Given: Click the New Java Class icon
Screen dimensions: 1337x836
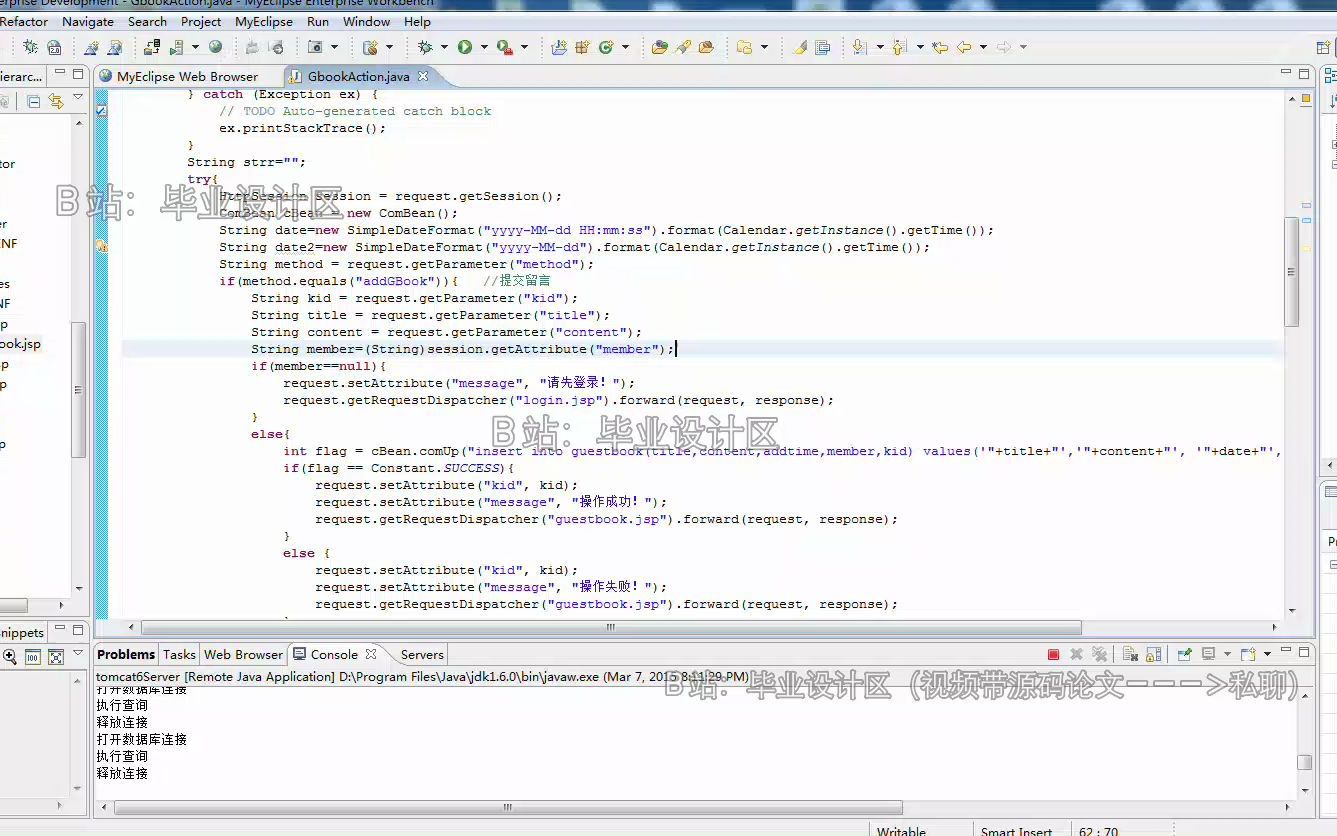Looking at the screenshot, I should point(606,47).
